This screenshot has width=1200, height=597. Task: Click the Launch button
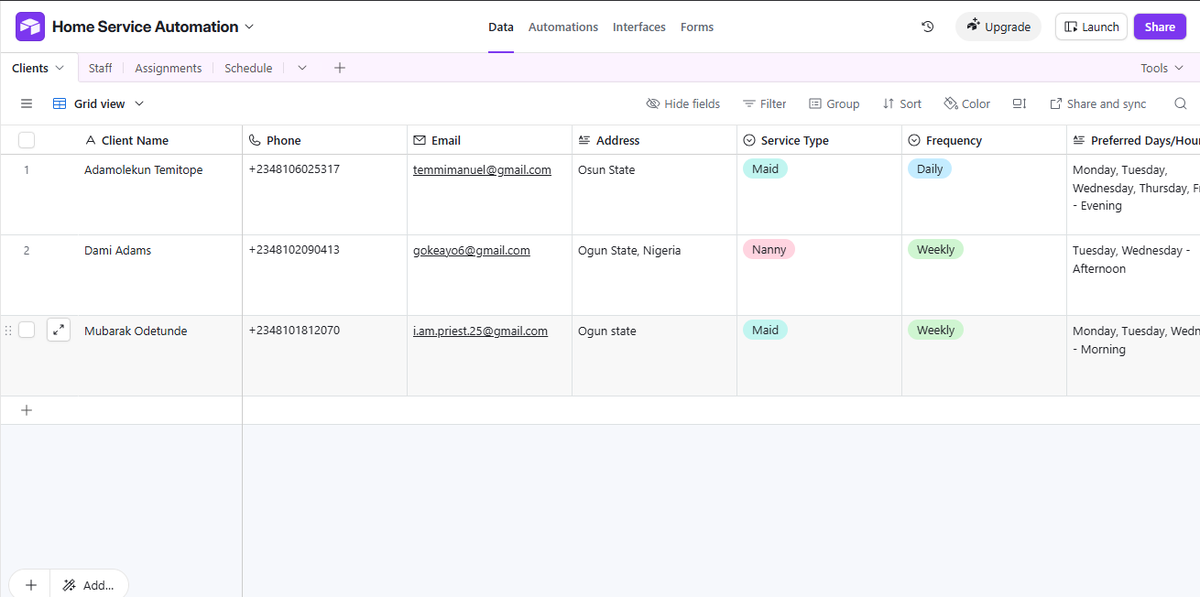1091,27
